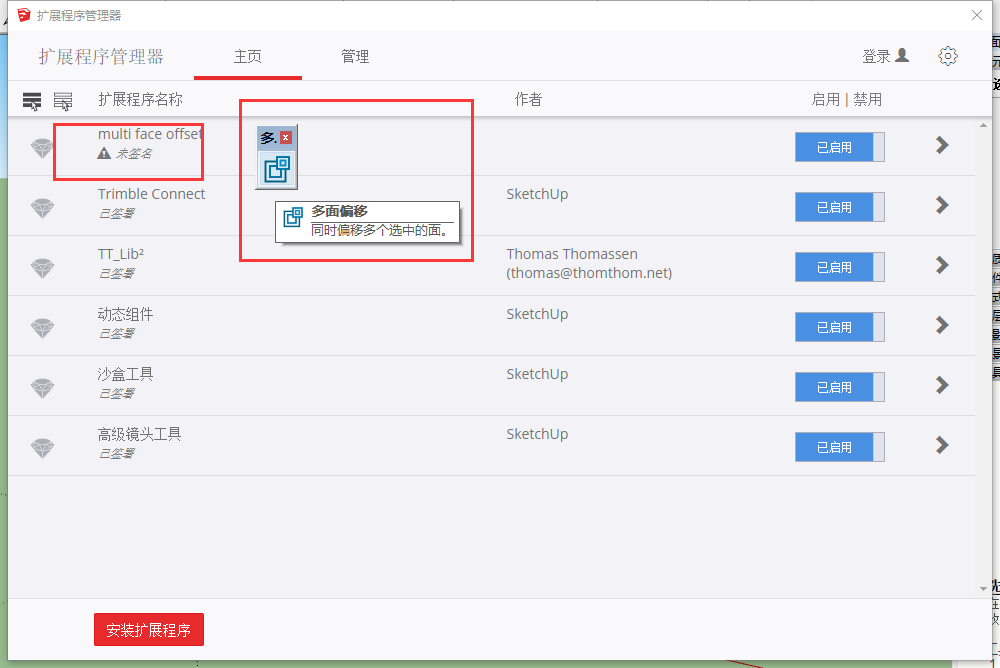This screenshot has height=668, width=1000.
Task: Close the small multi face offset toolbar
Action: point(286,137)
